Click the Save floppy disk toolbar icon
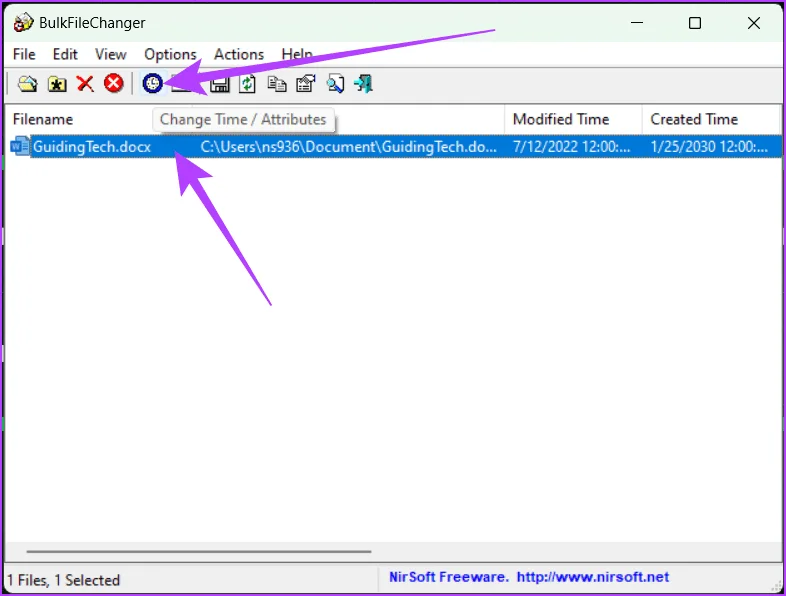The width and height of the screenshot is (786, 596). point(220,84)
